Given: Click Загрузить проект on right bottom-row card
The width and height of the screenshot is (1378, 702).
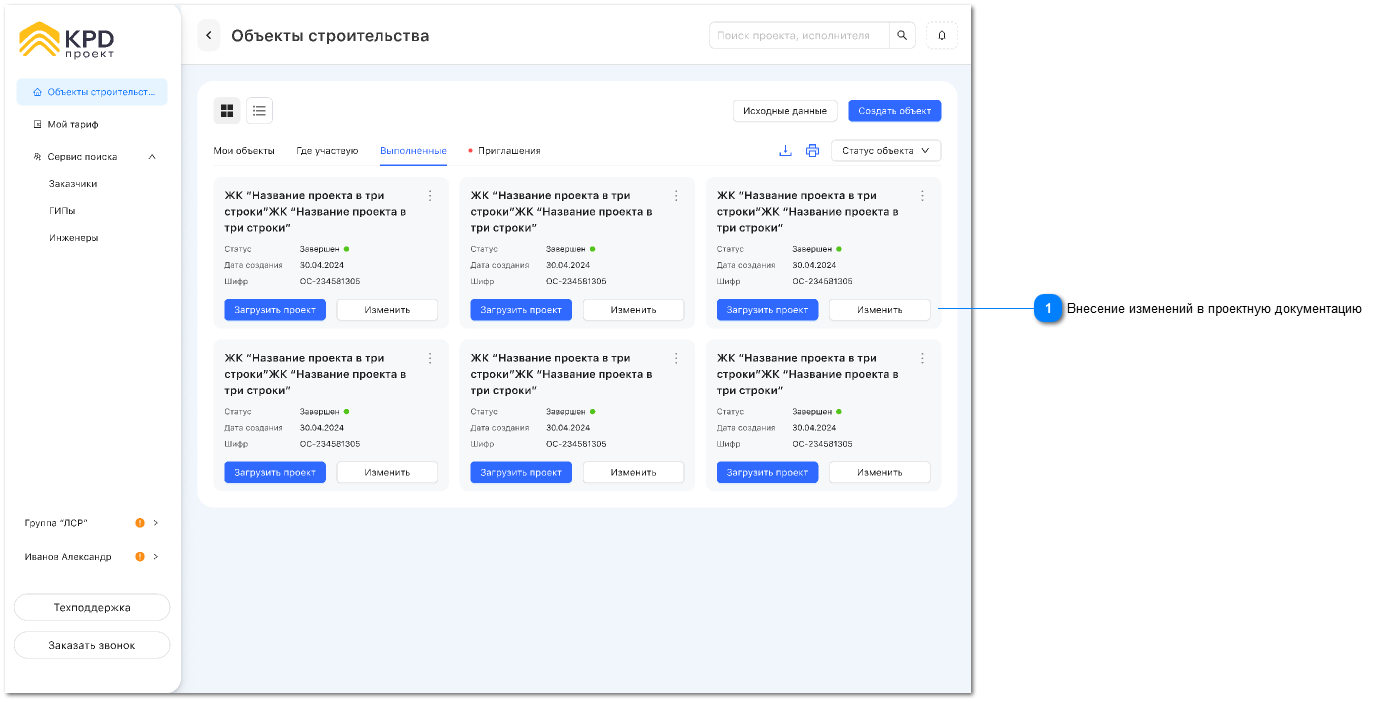Looking at the screenshot, I should (x=767, y=472).
